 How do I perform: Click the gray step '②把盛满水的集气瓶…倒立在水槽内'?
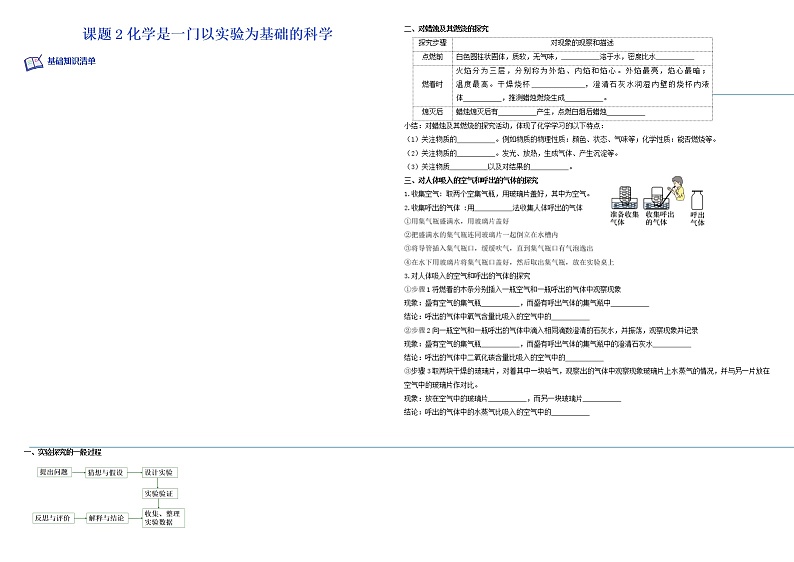click(x=481, y=235)
